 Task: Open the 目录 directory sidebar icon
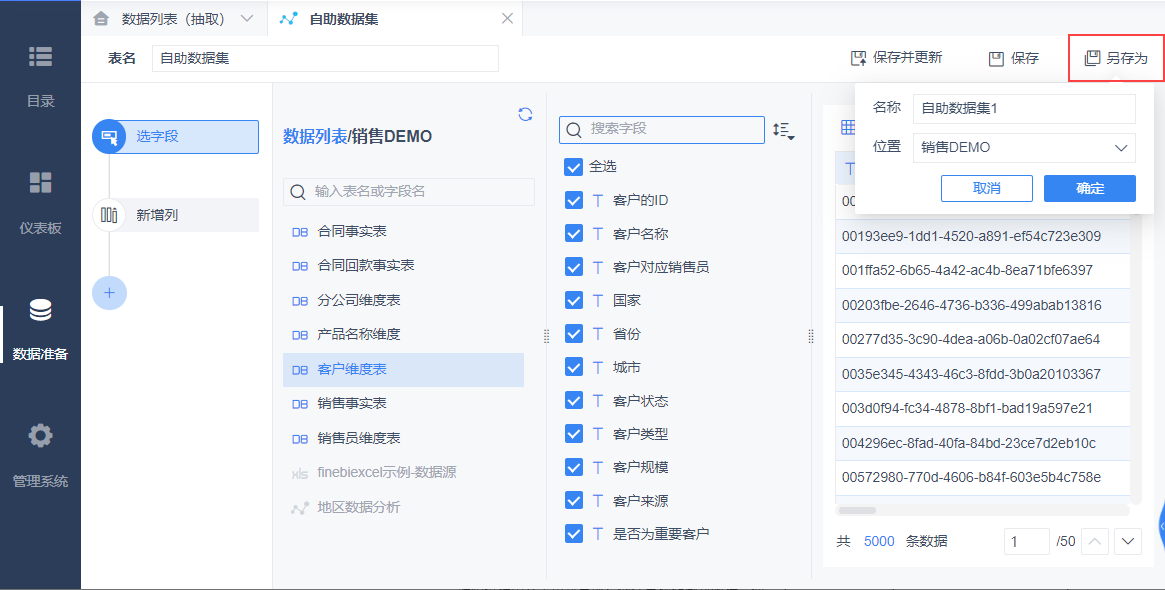click(x=40, y=56)
